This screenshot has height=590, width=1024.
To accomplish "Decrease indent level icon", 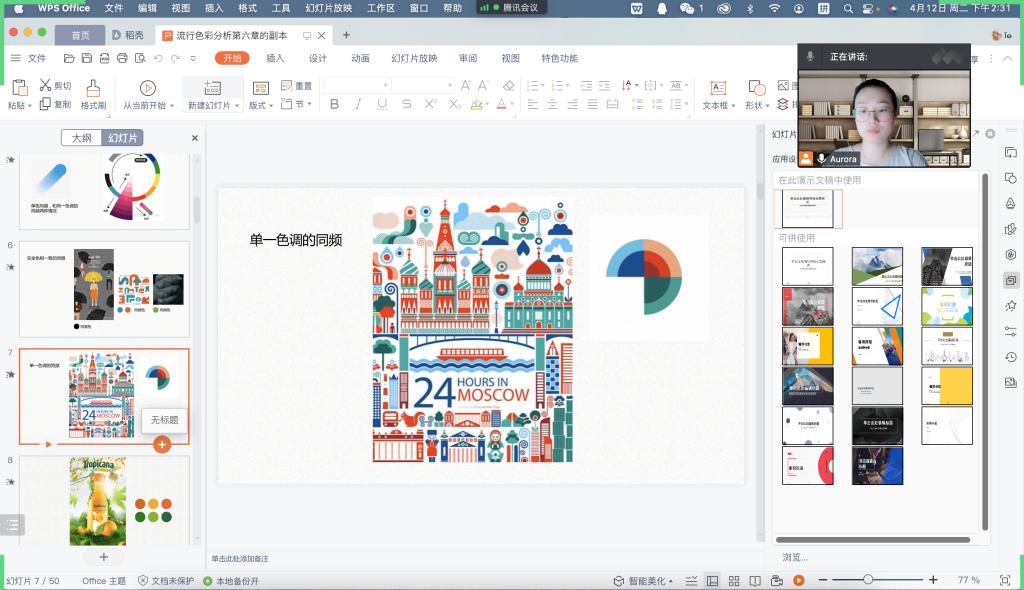I will [586, 85].
